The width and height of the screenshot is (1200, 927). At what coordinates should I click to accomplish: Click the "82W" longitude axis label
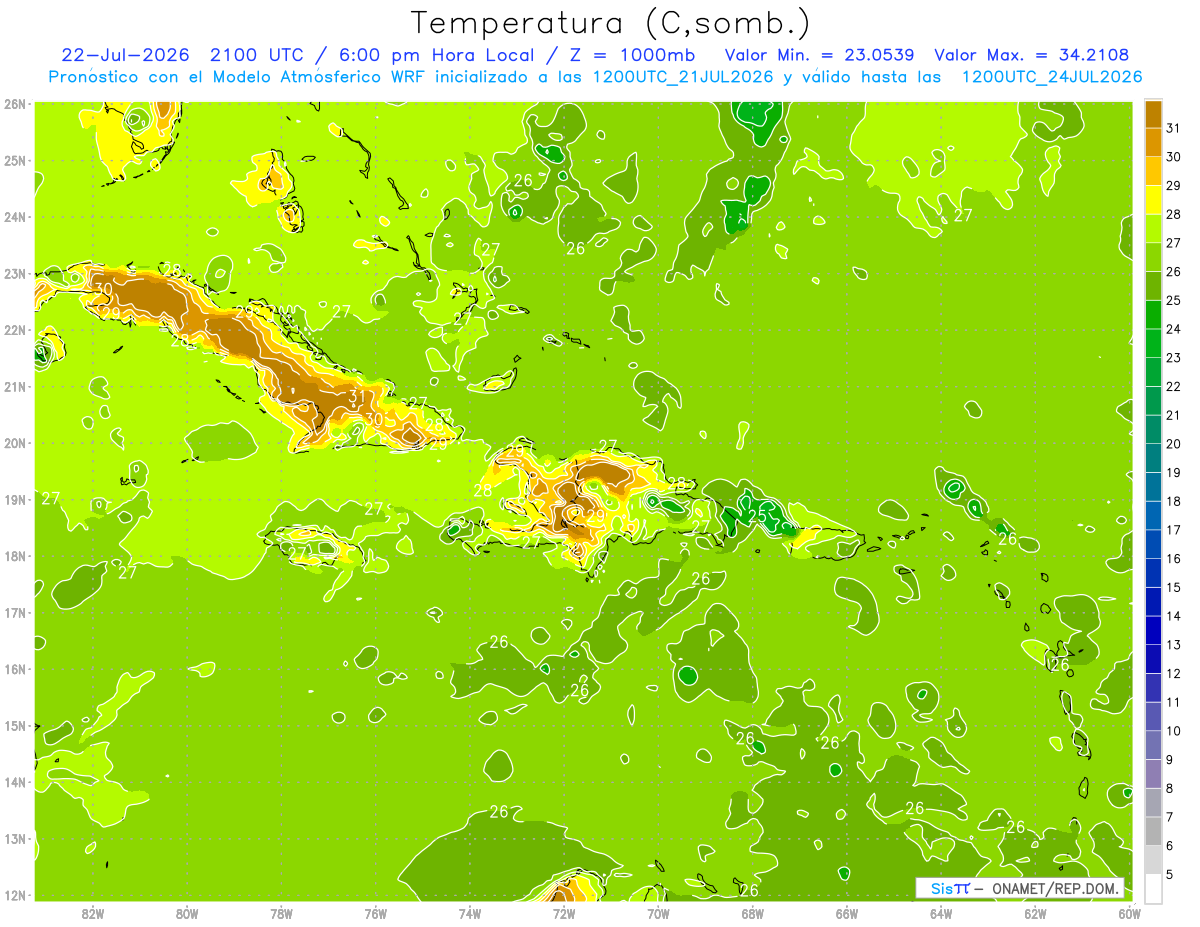(x=92, y=913)
